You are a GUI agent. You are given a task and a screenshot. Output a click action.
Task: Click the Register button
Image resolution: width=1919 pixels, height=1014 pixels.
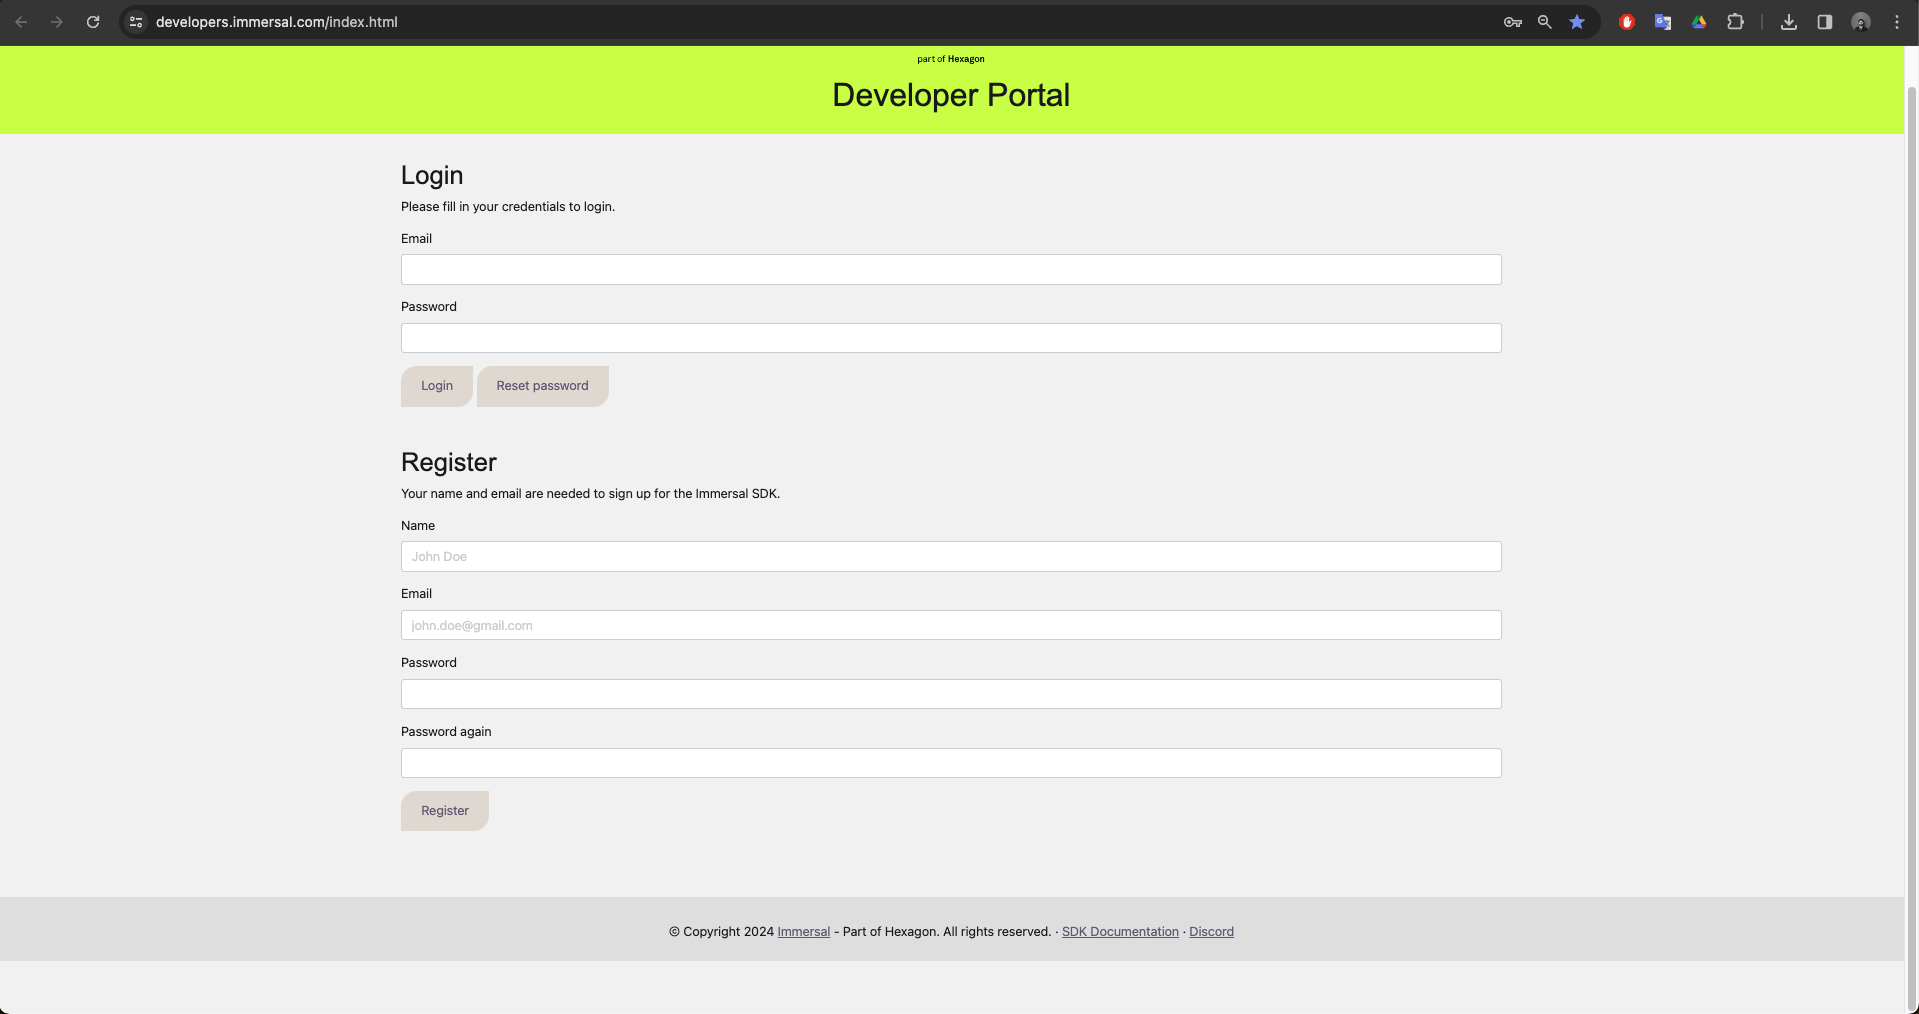[x=445, y=811]
